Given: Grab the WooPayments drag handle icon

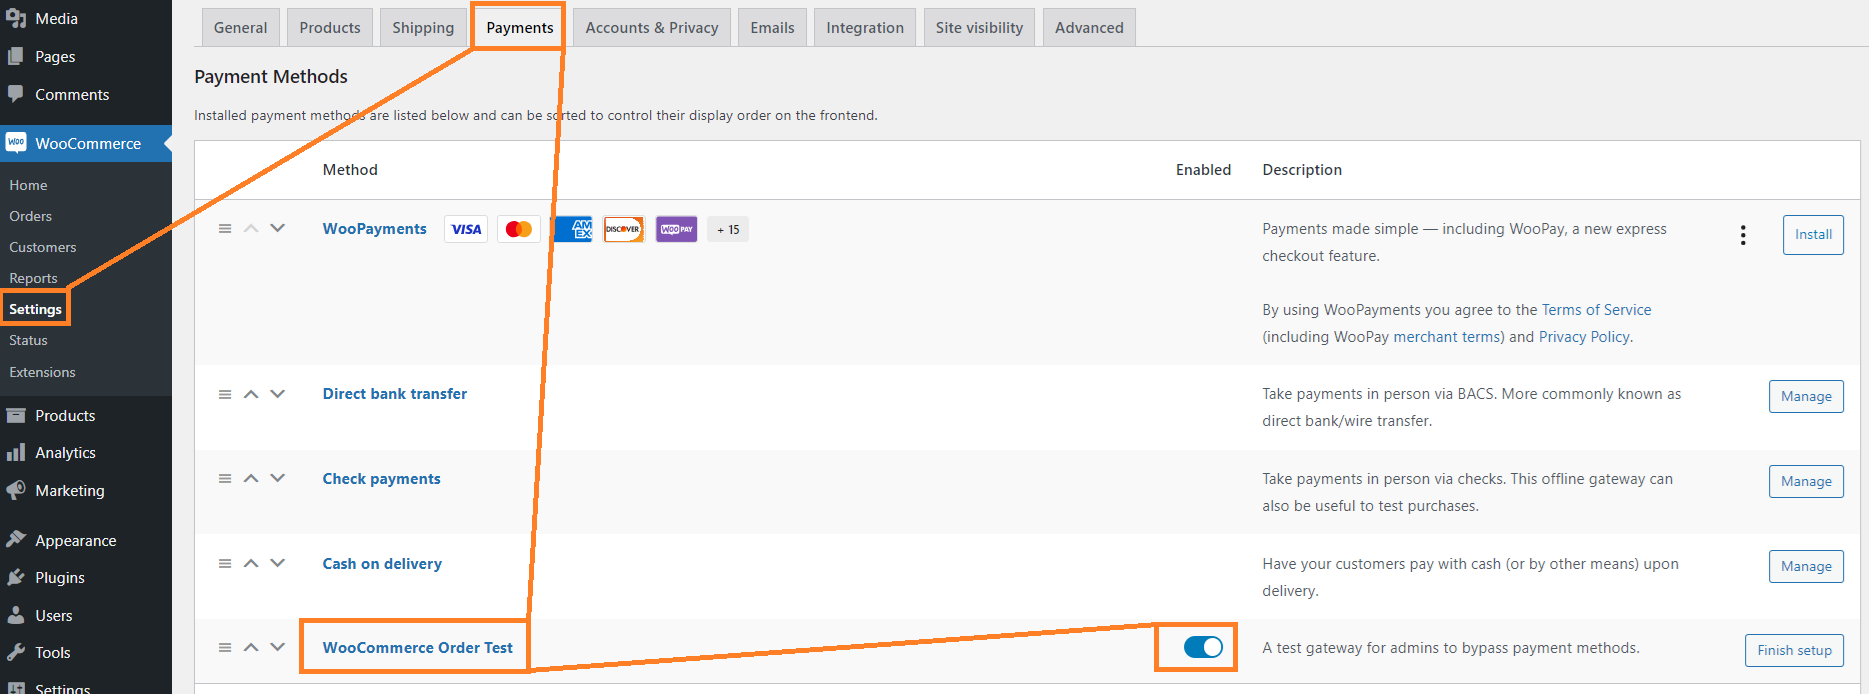Looking at the screenshot, I should (x=225, y=229).
